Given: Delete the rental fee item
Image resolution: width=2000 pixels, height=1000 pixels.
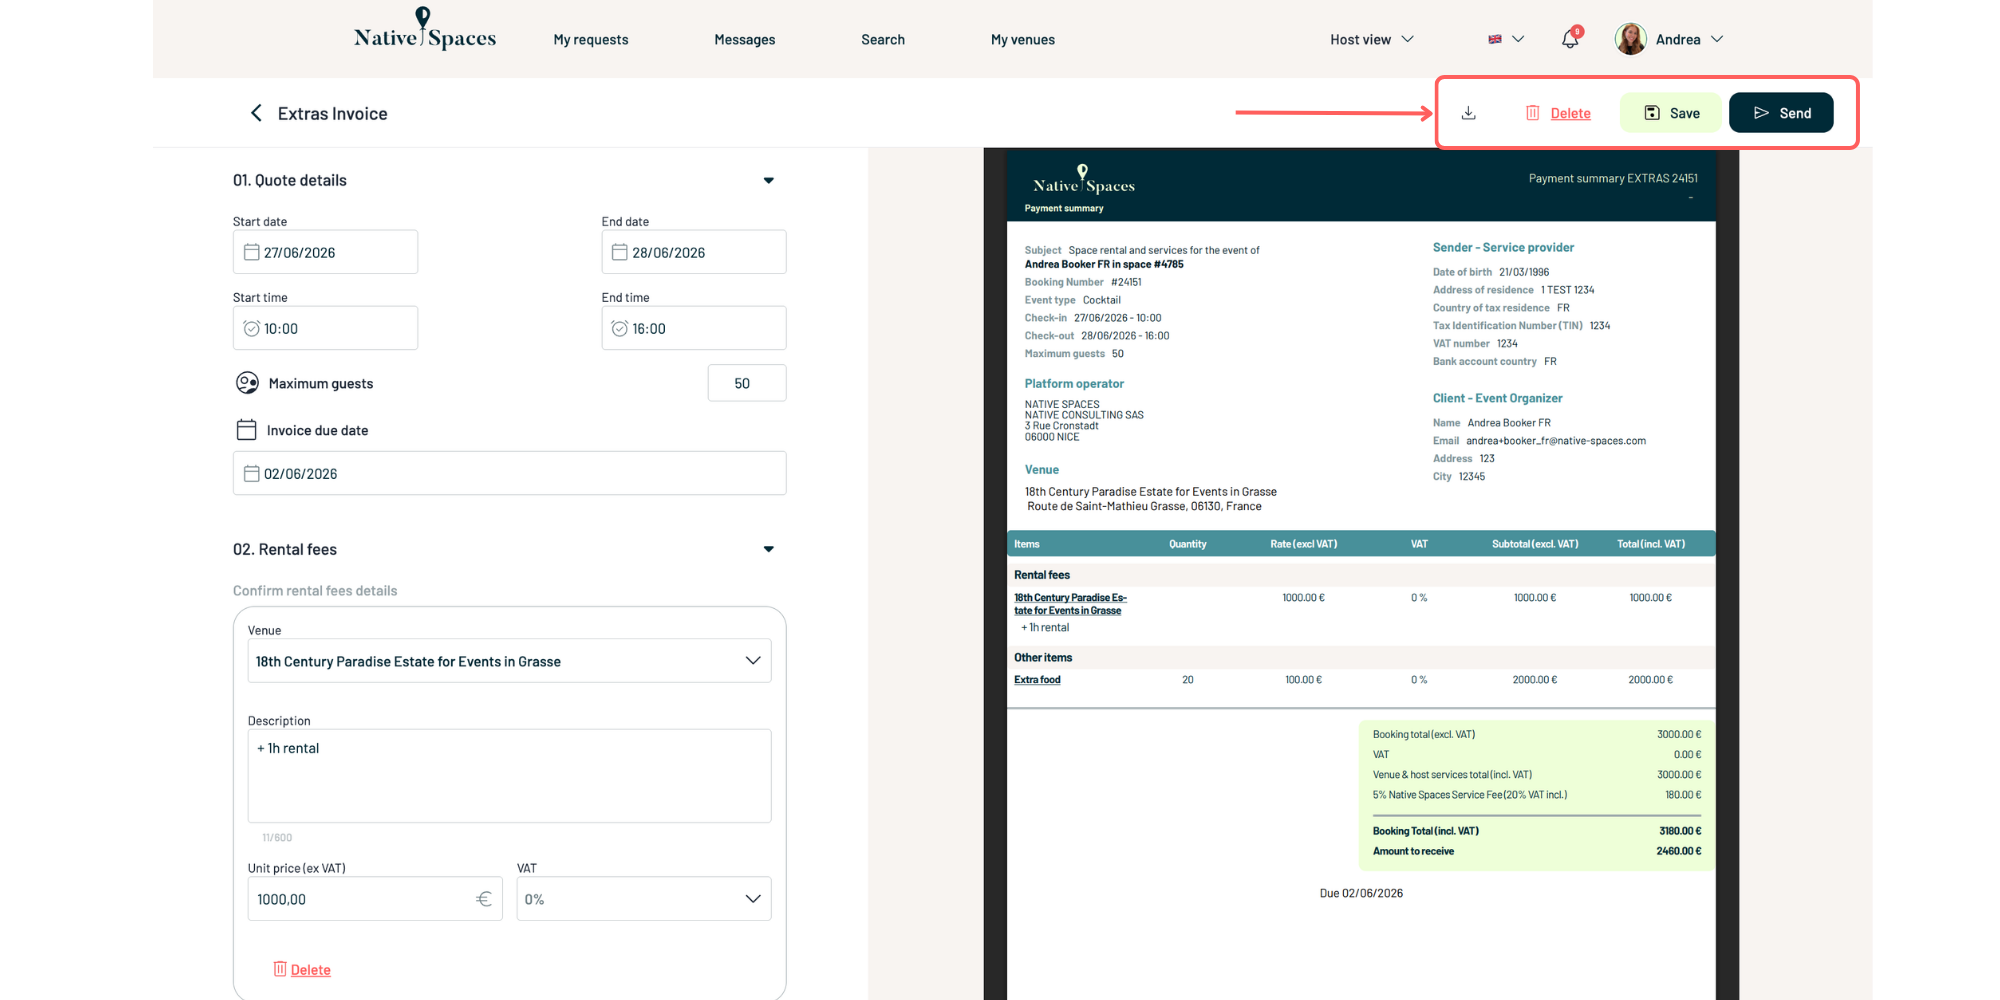Looking at the screenshot, I should point(302,970).
